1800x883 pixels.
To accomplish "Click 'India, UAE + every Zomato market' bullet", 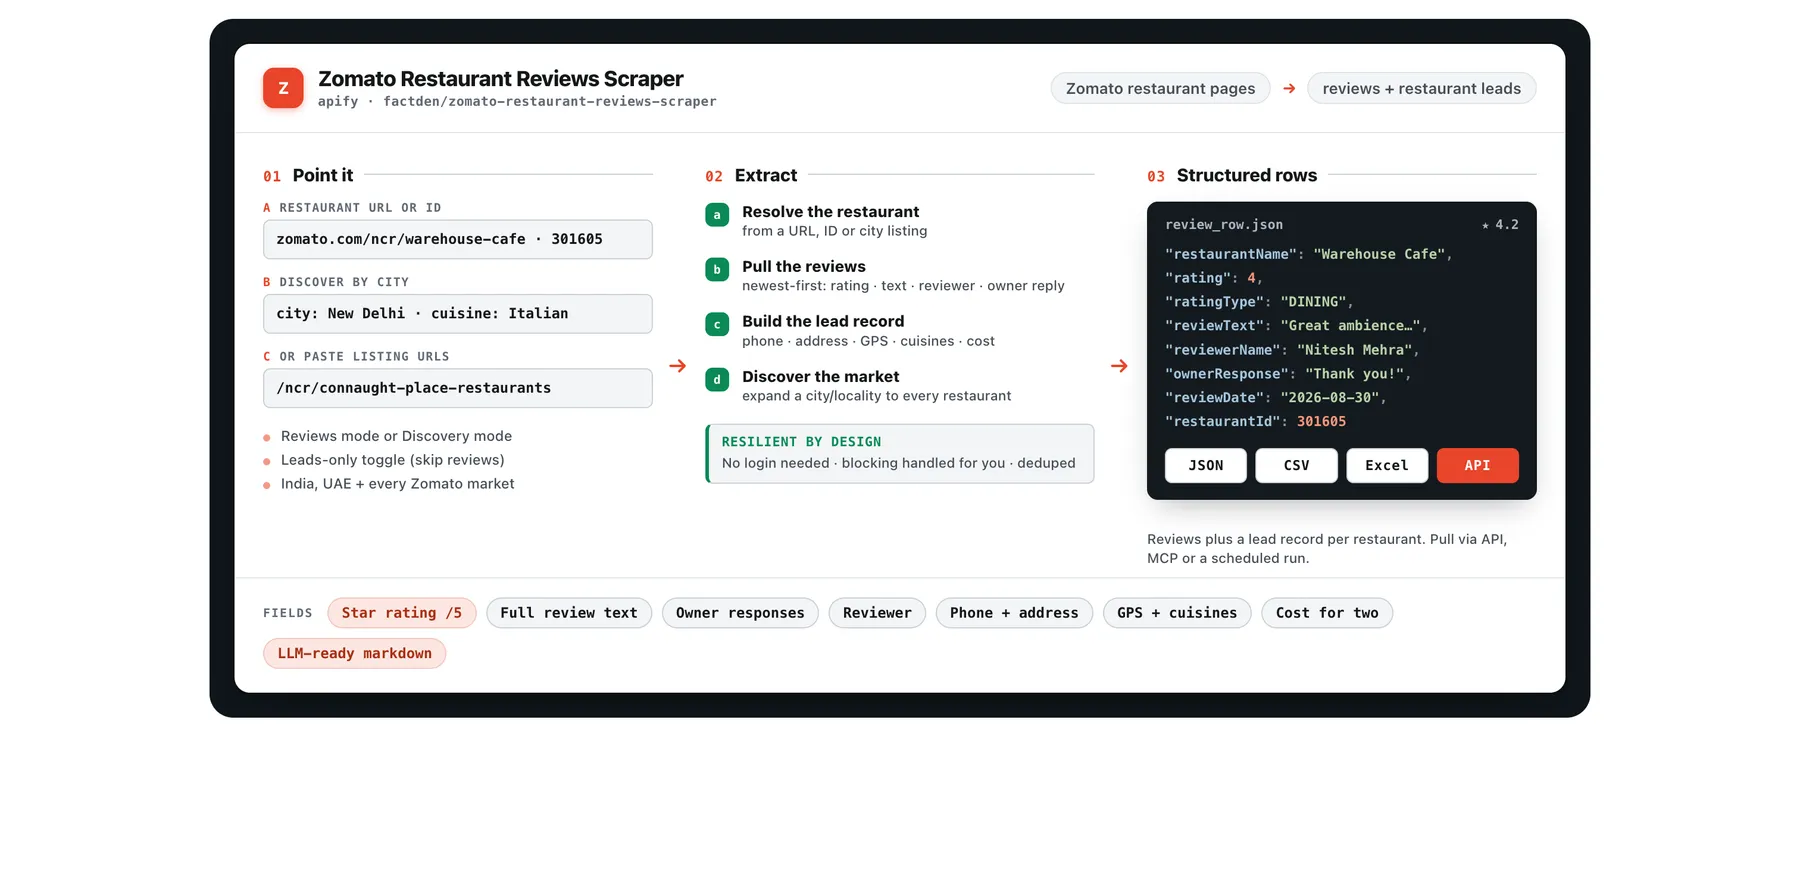I will [398, 484].
